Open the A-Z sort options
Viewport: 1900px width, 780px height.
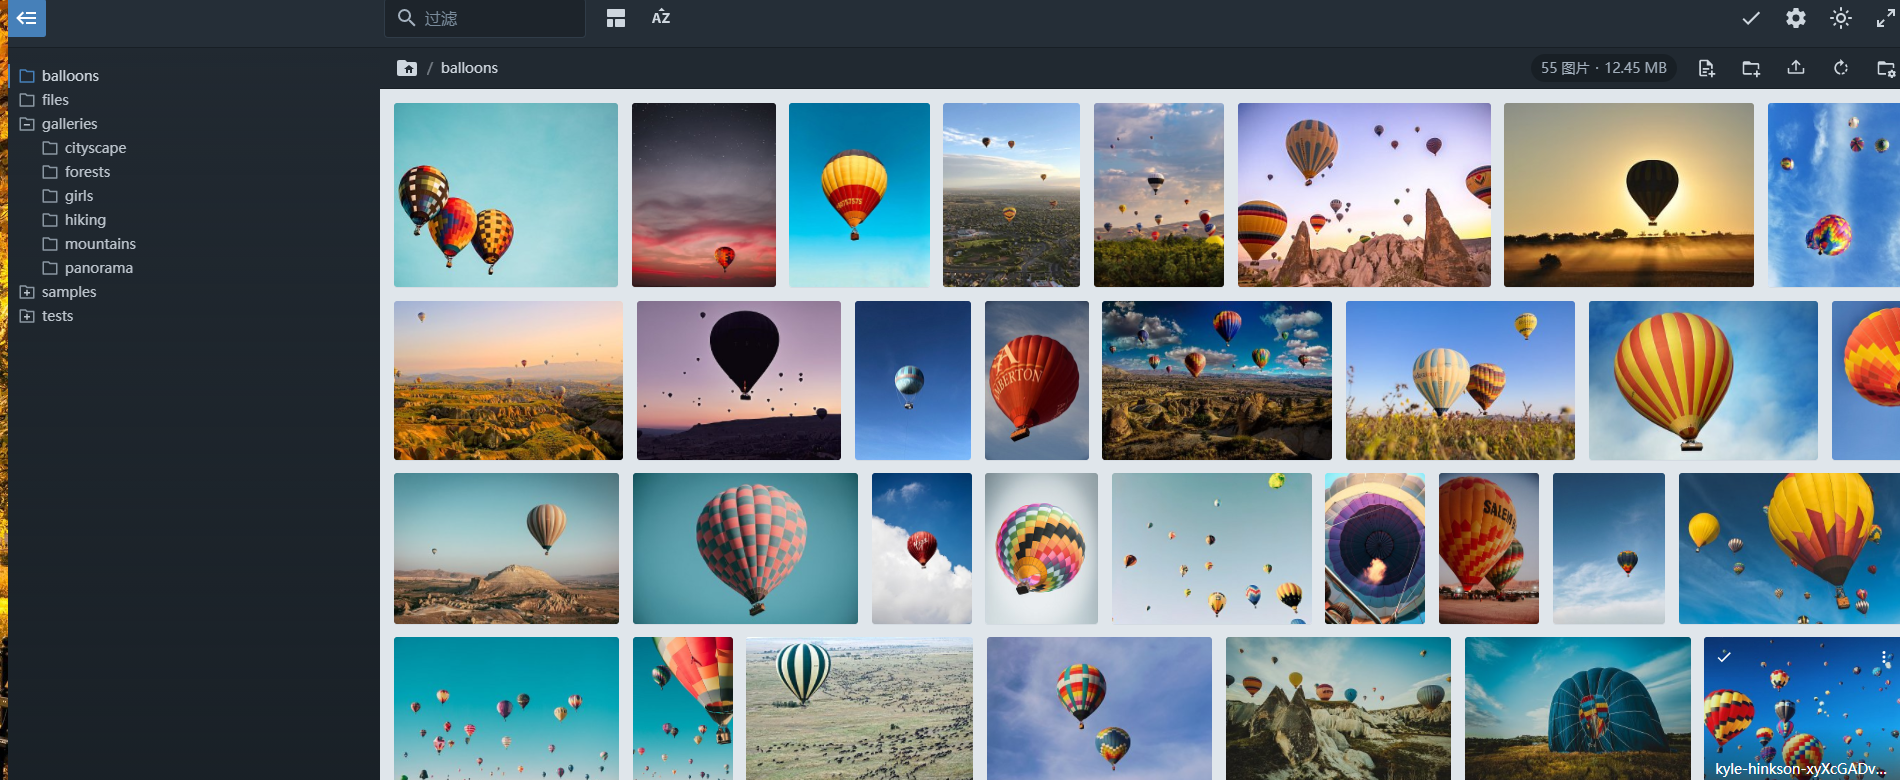click(661, 18)
